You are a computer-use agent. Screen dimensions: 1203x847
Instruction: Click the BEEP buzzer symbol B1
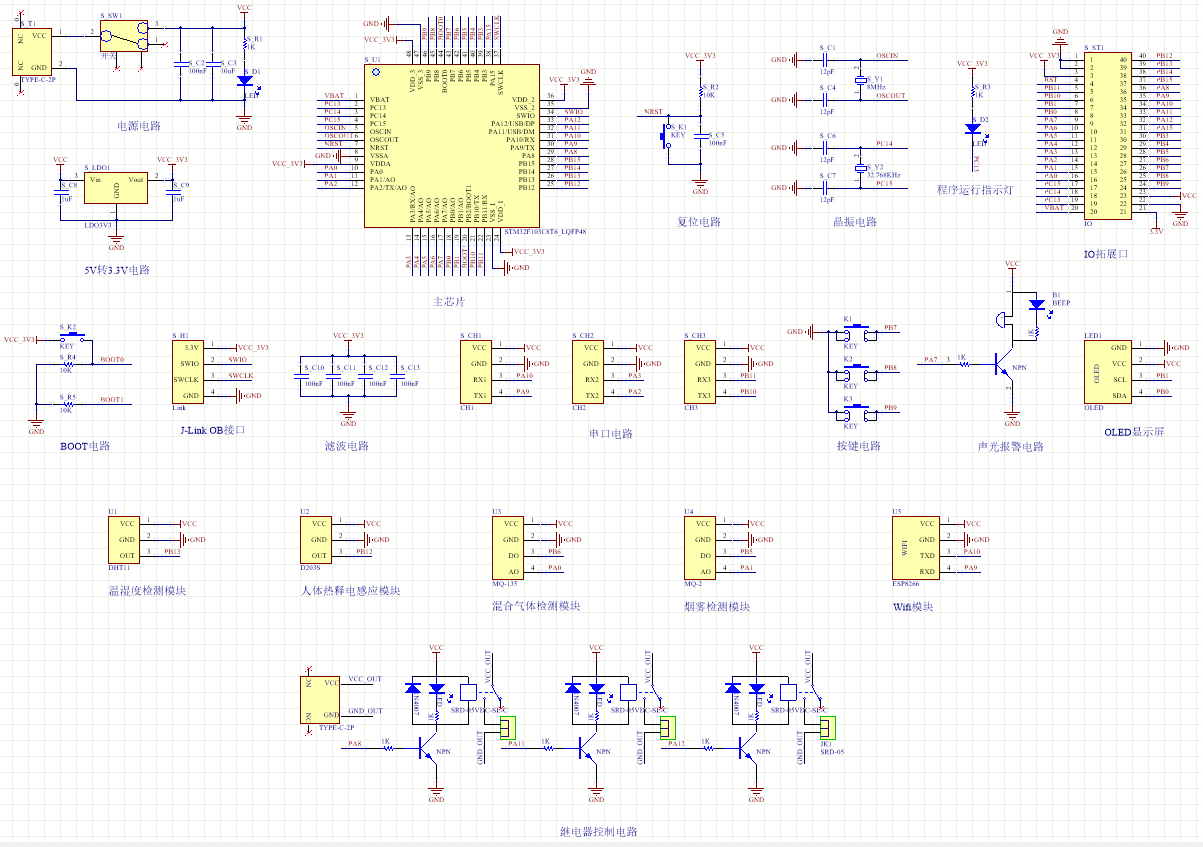[1002, 319]
